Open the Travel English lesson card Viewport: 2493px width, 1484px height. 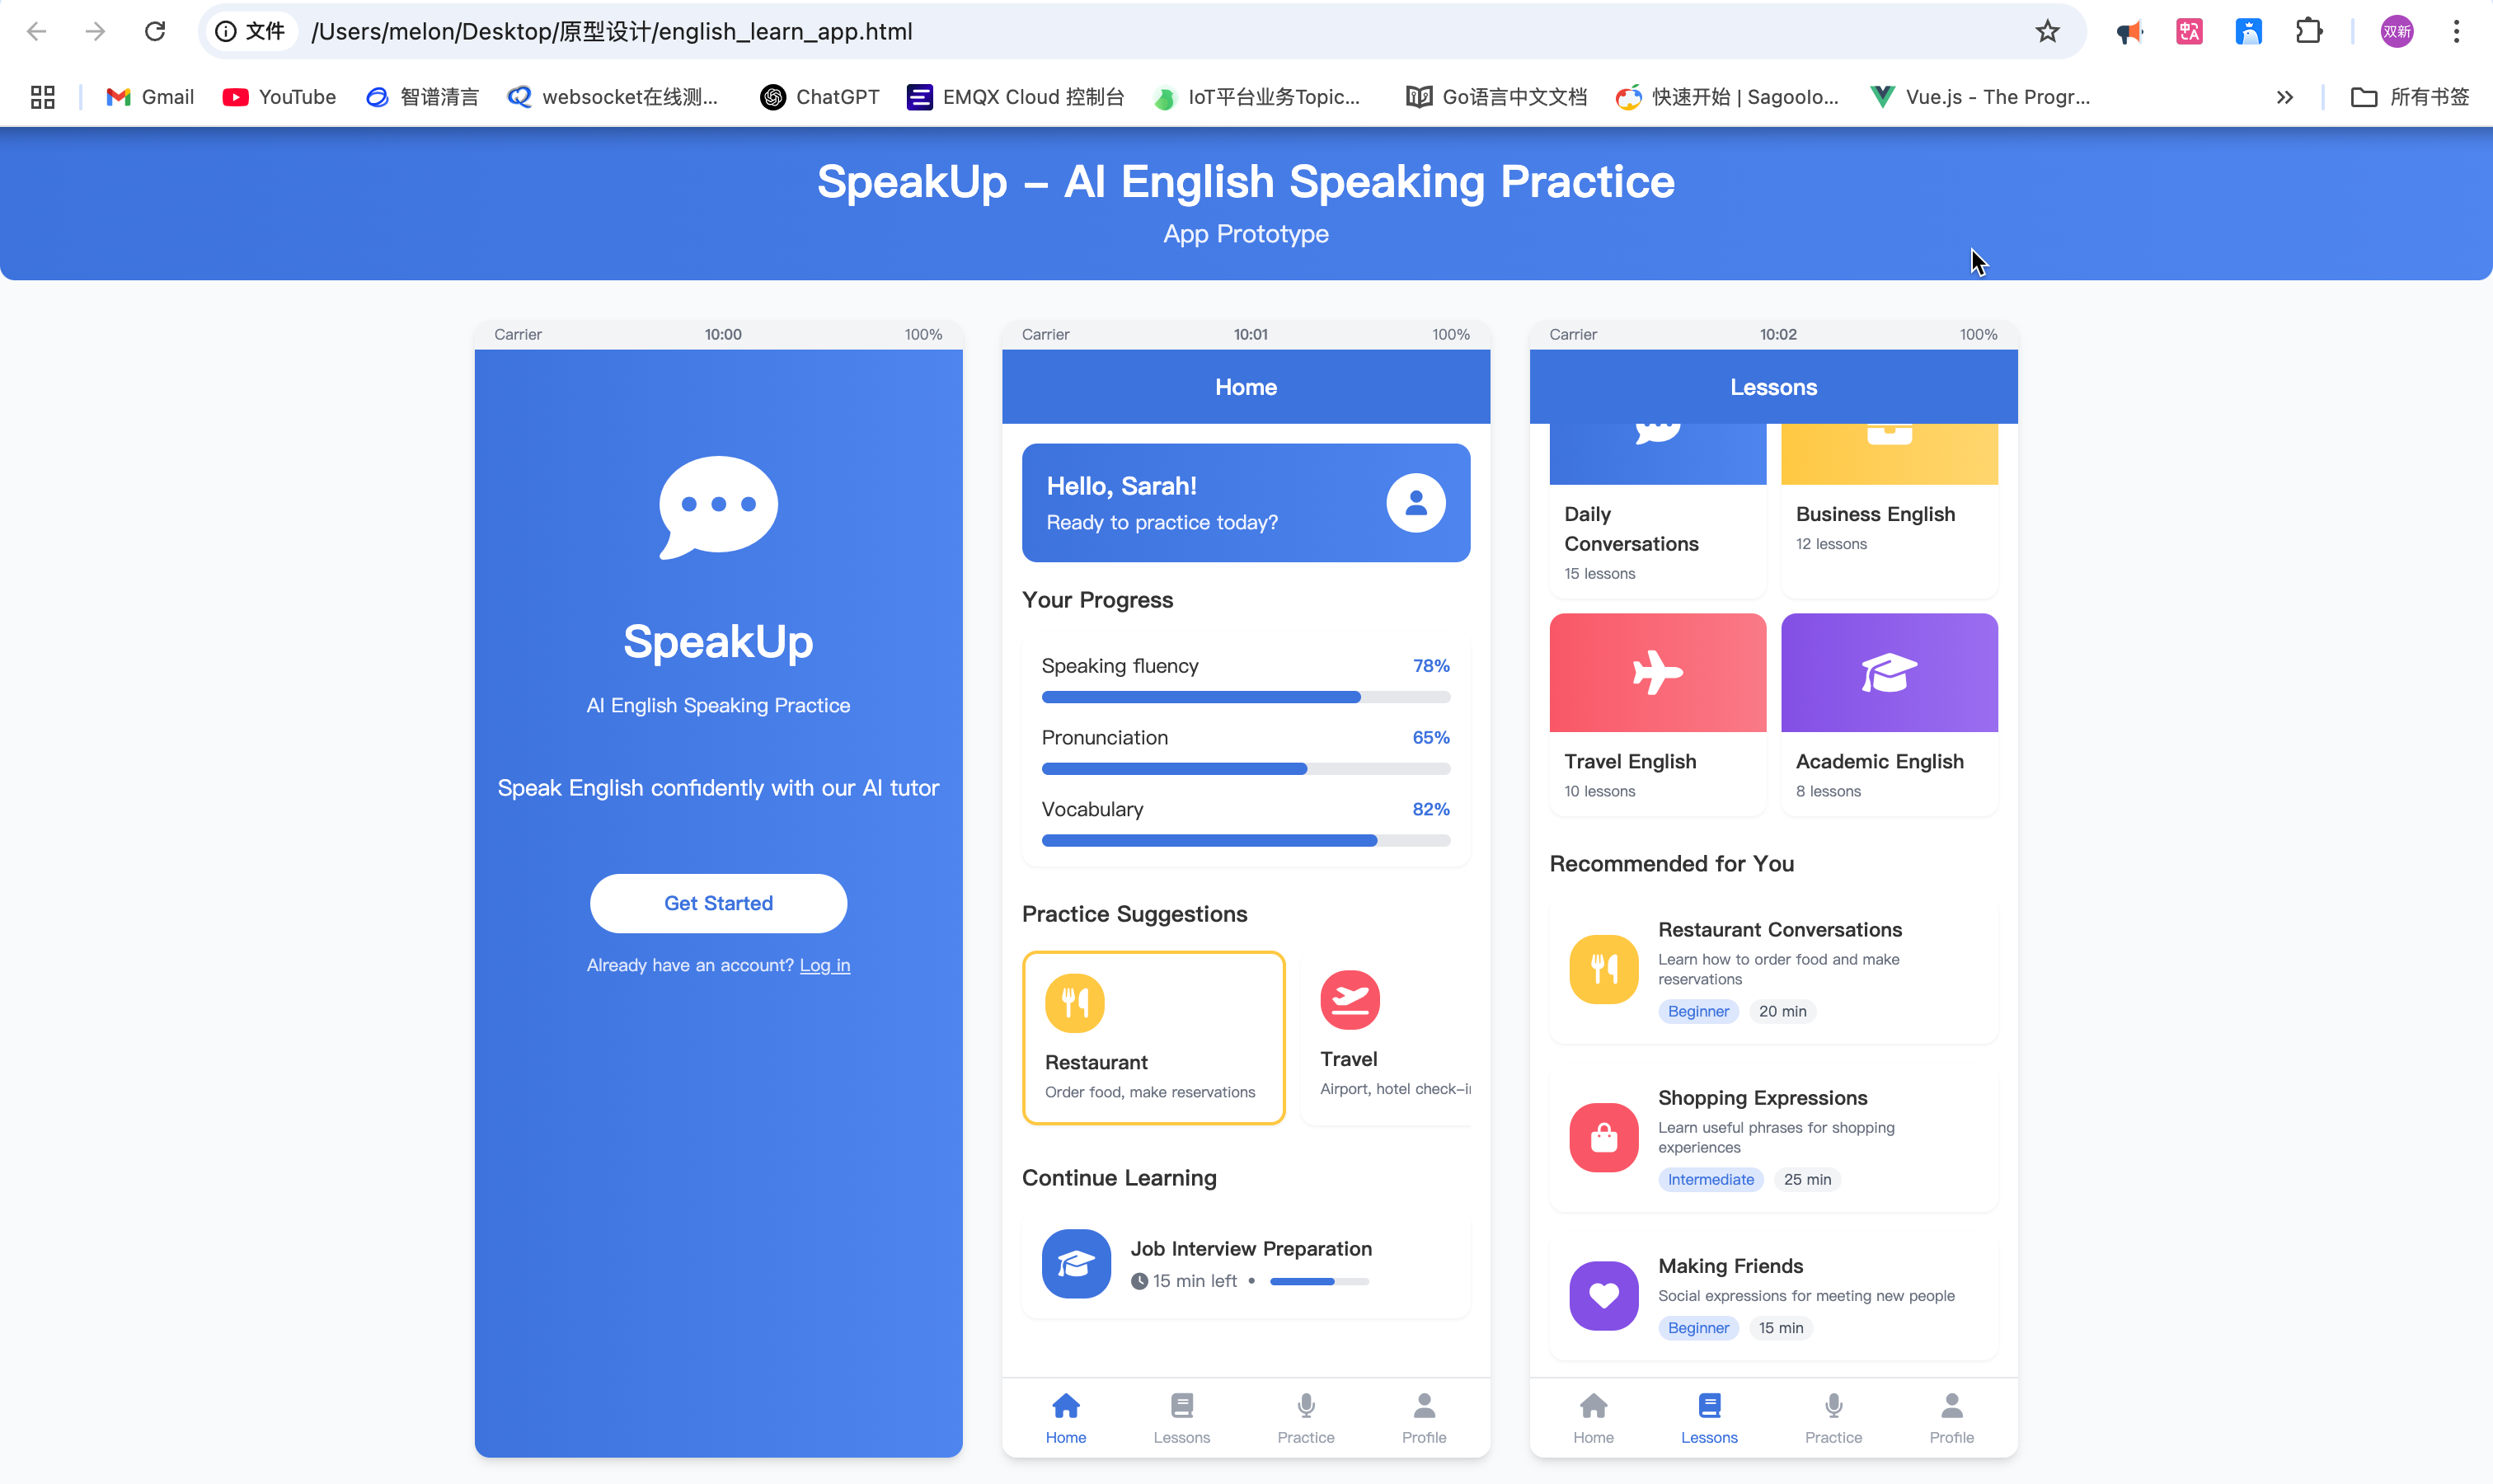coord(1657,714)
